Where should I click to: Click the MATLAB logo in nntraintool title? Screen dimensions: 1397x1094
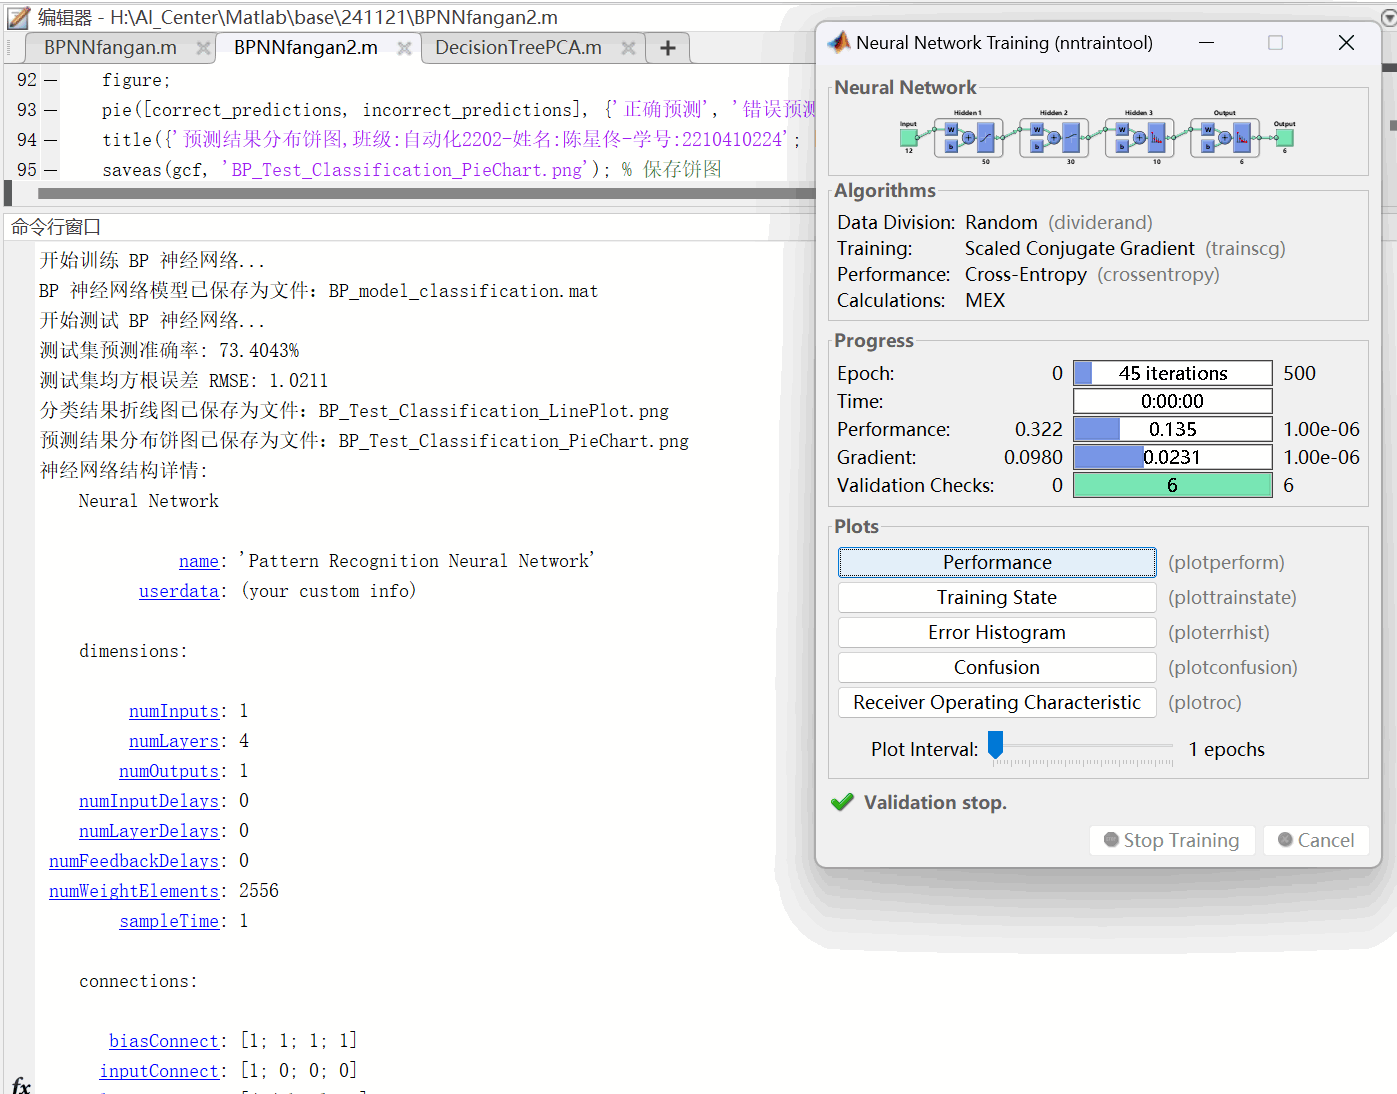point(839,42)
